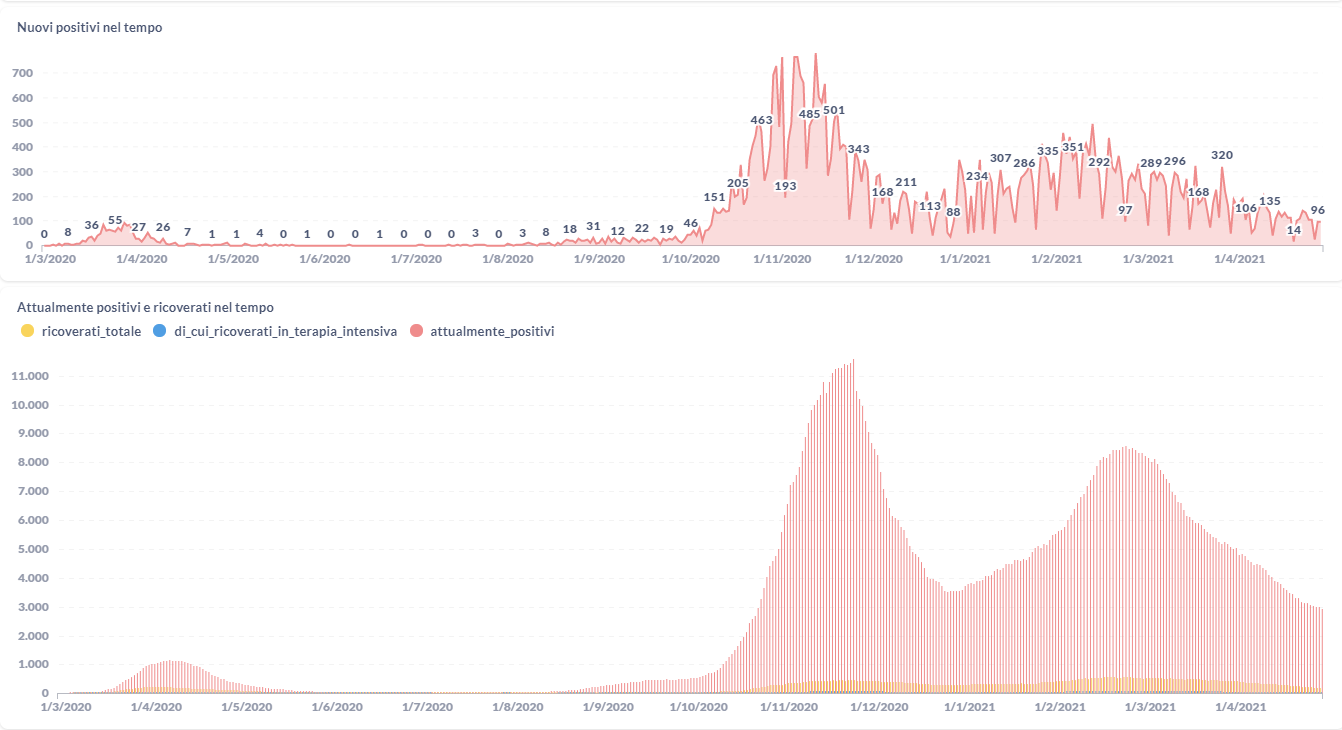Open the 'Nuovi positivi nel tempo' chart title
1342x730 pixels.
pos(89,28)
